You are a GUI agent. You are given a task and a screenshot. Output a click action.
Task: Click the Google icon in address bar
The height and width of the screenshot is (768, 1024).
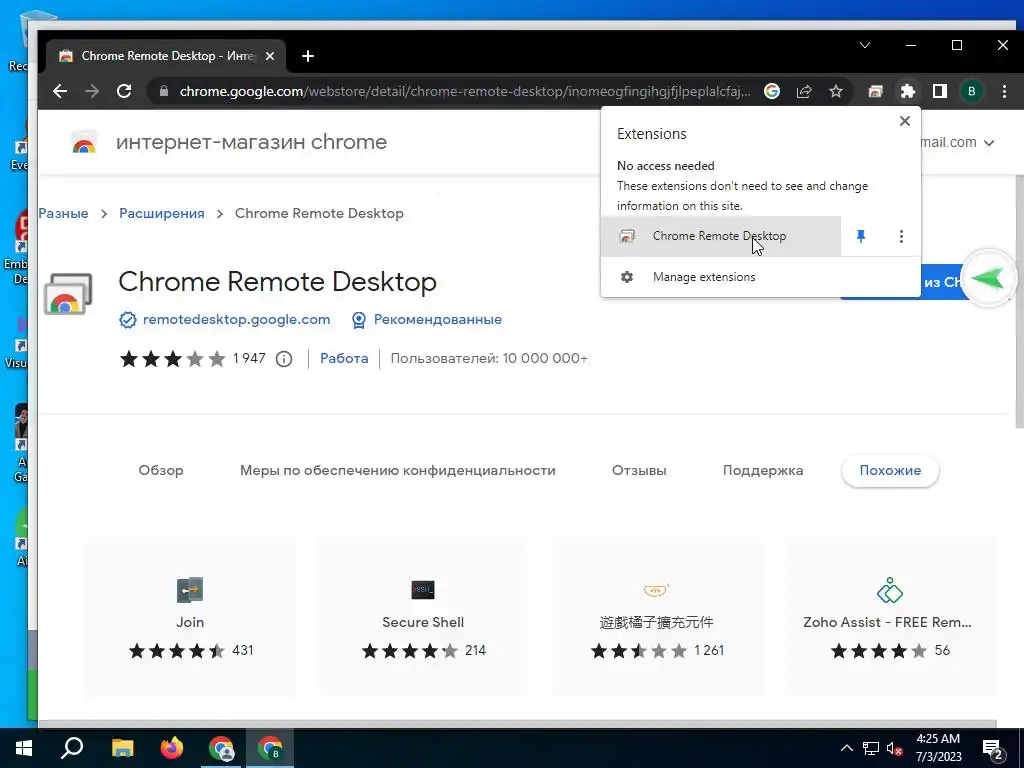(772, 91)
